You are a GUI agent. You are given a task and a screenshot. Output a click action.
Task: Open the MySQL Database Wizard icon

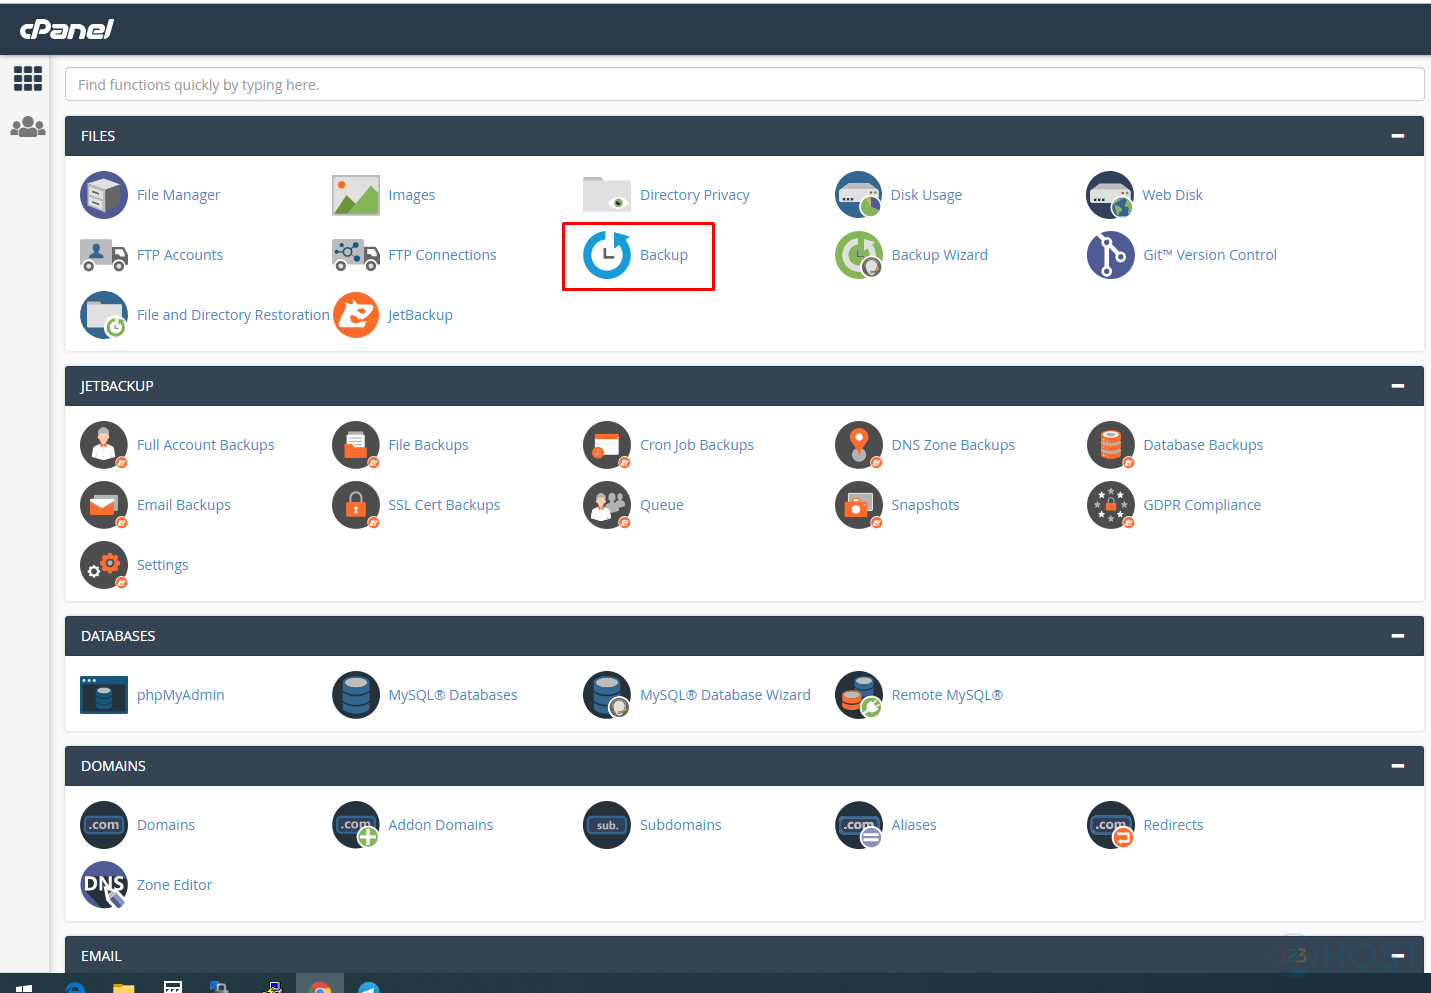607,695
